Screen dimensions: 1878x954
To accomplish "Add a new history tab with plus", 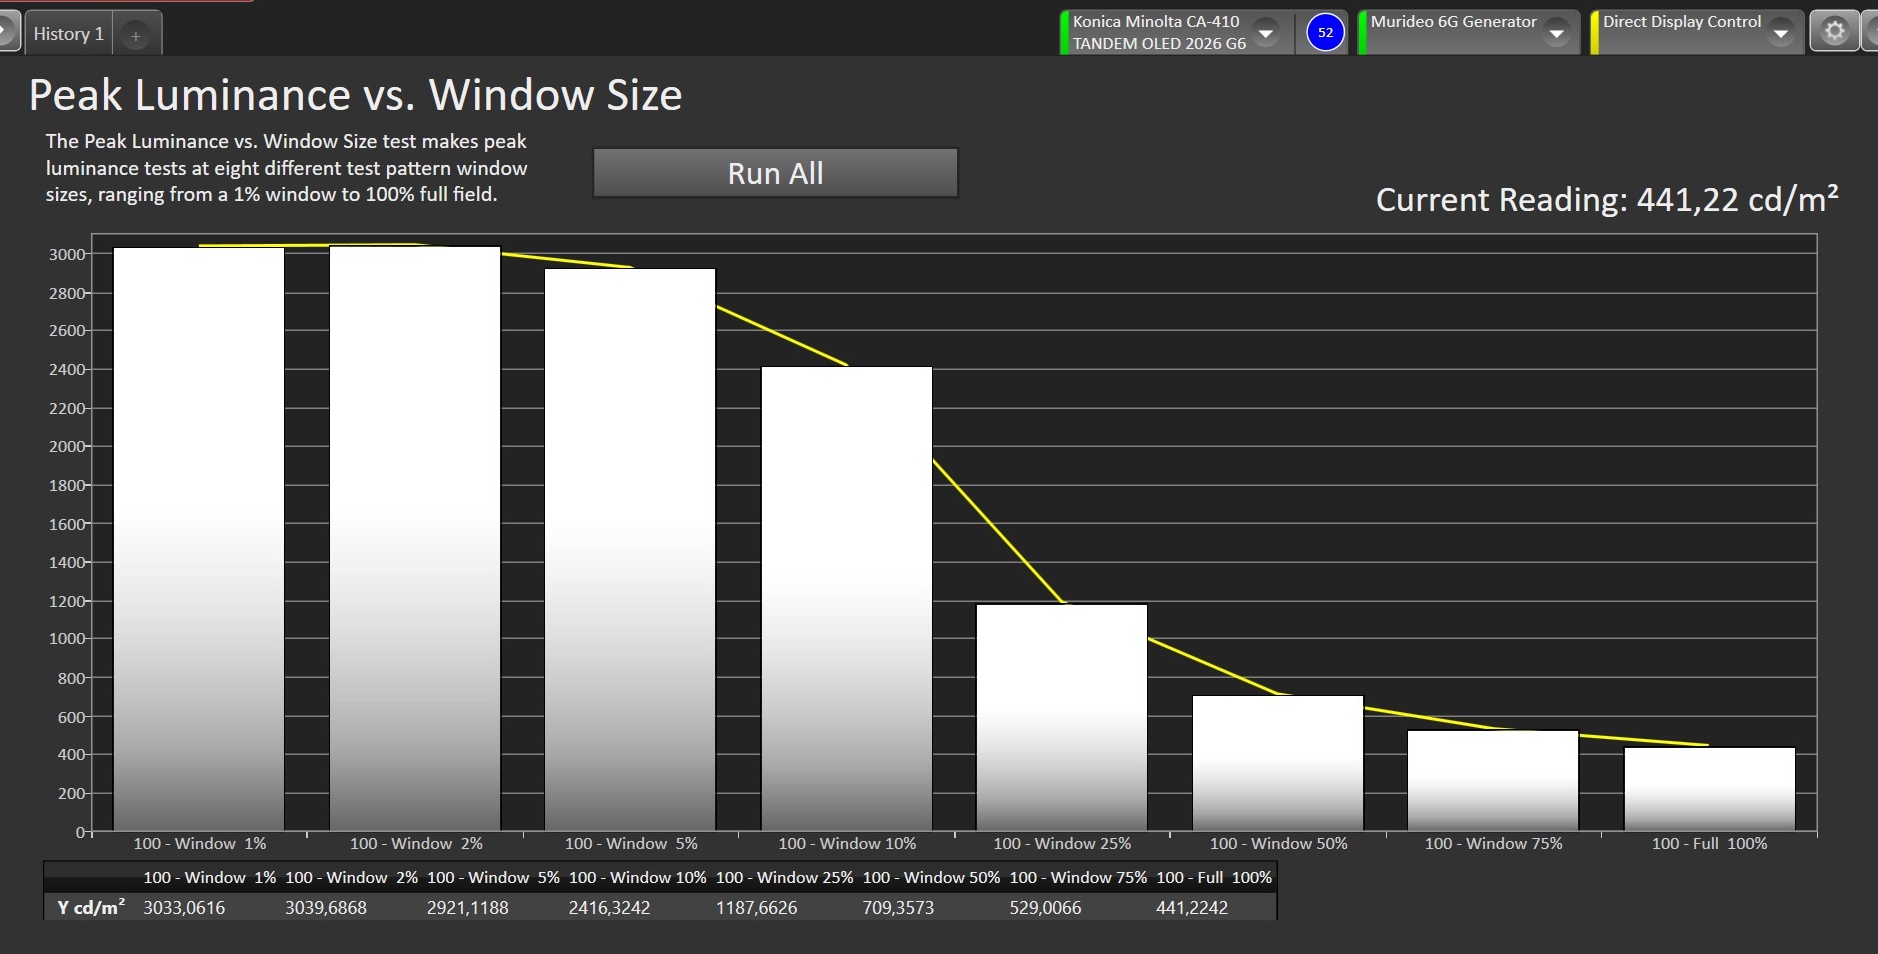I will [136, 36].
